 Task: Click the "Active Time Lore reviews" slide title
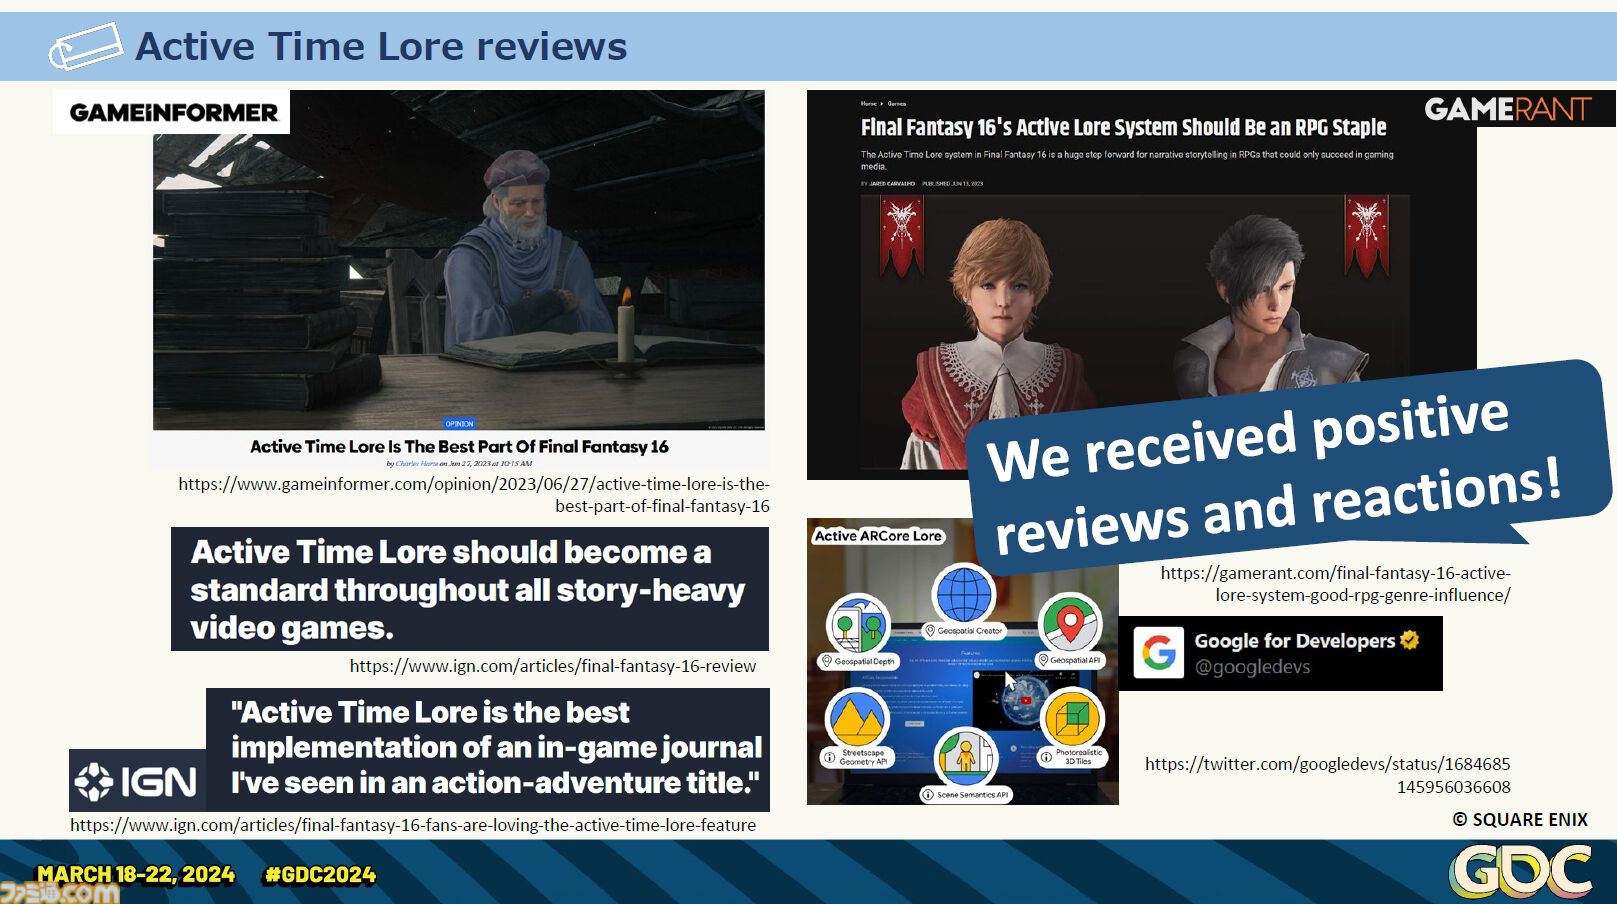381,47
